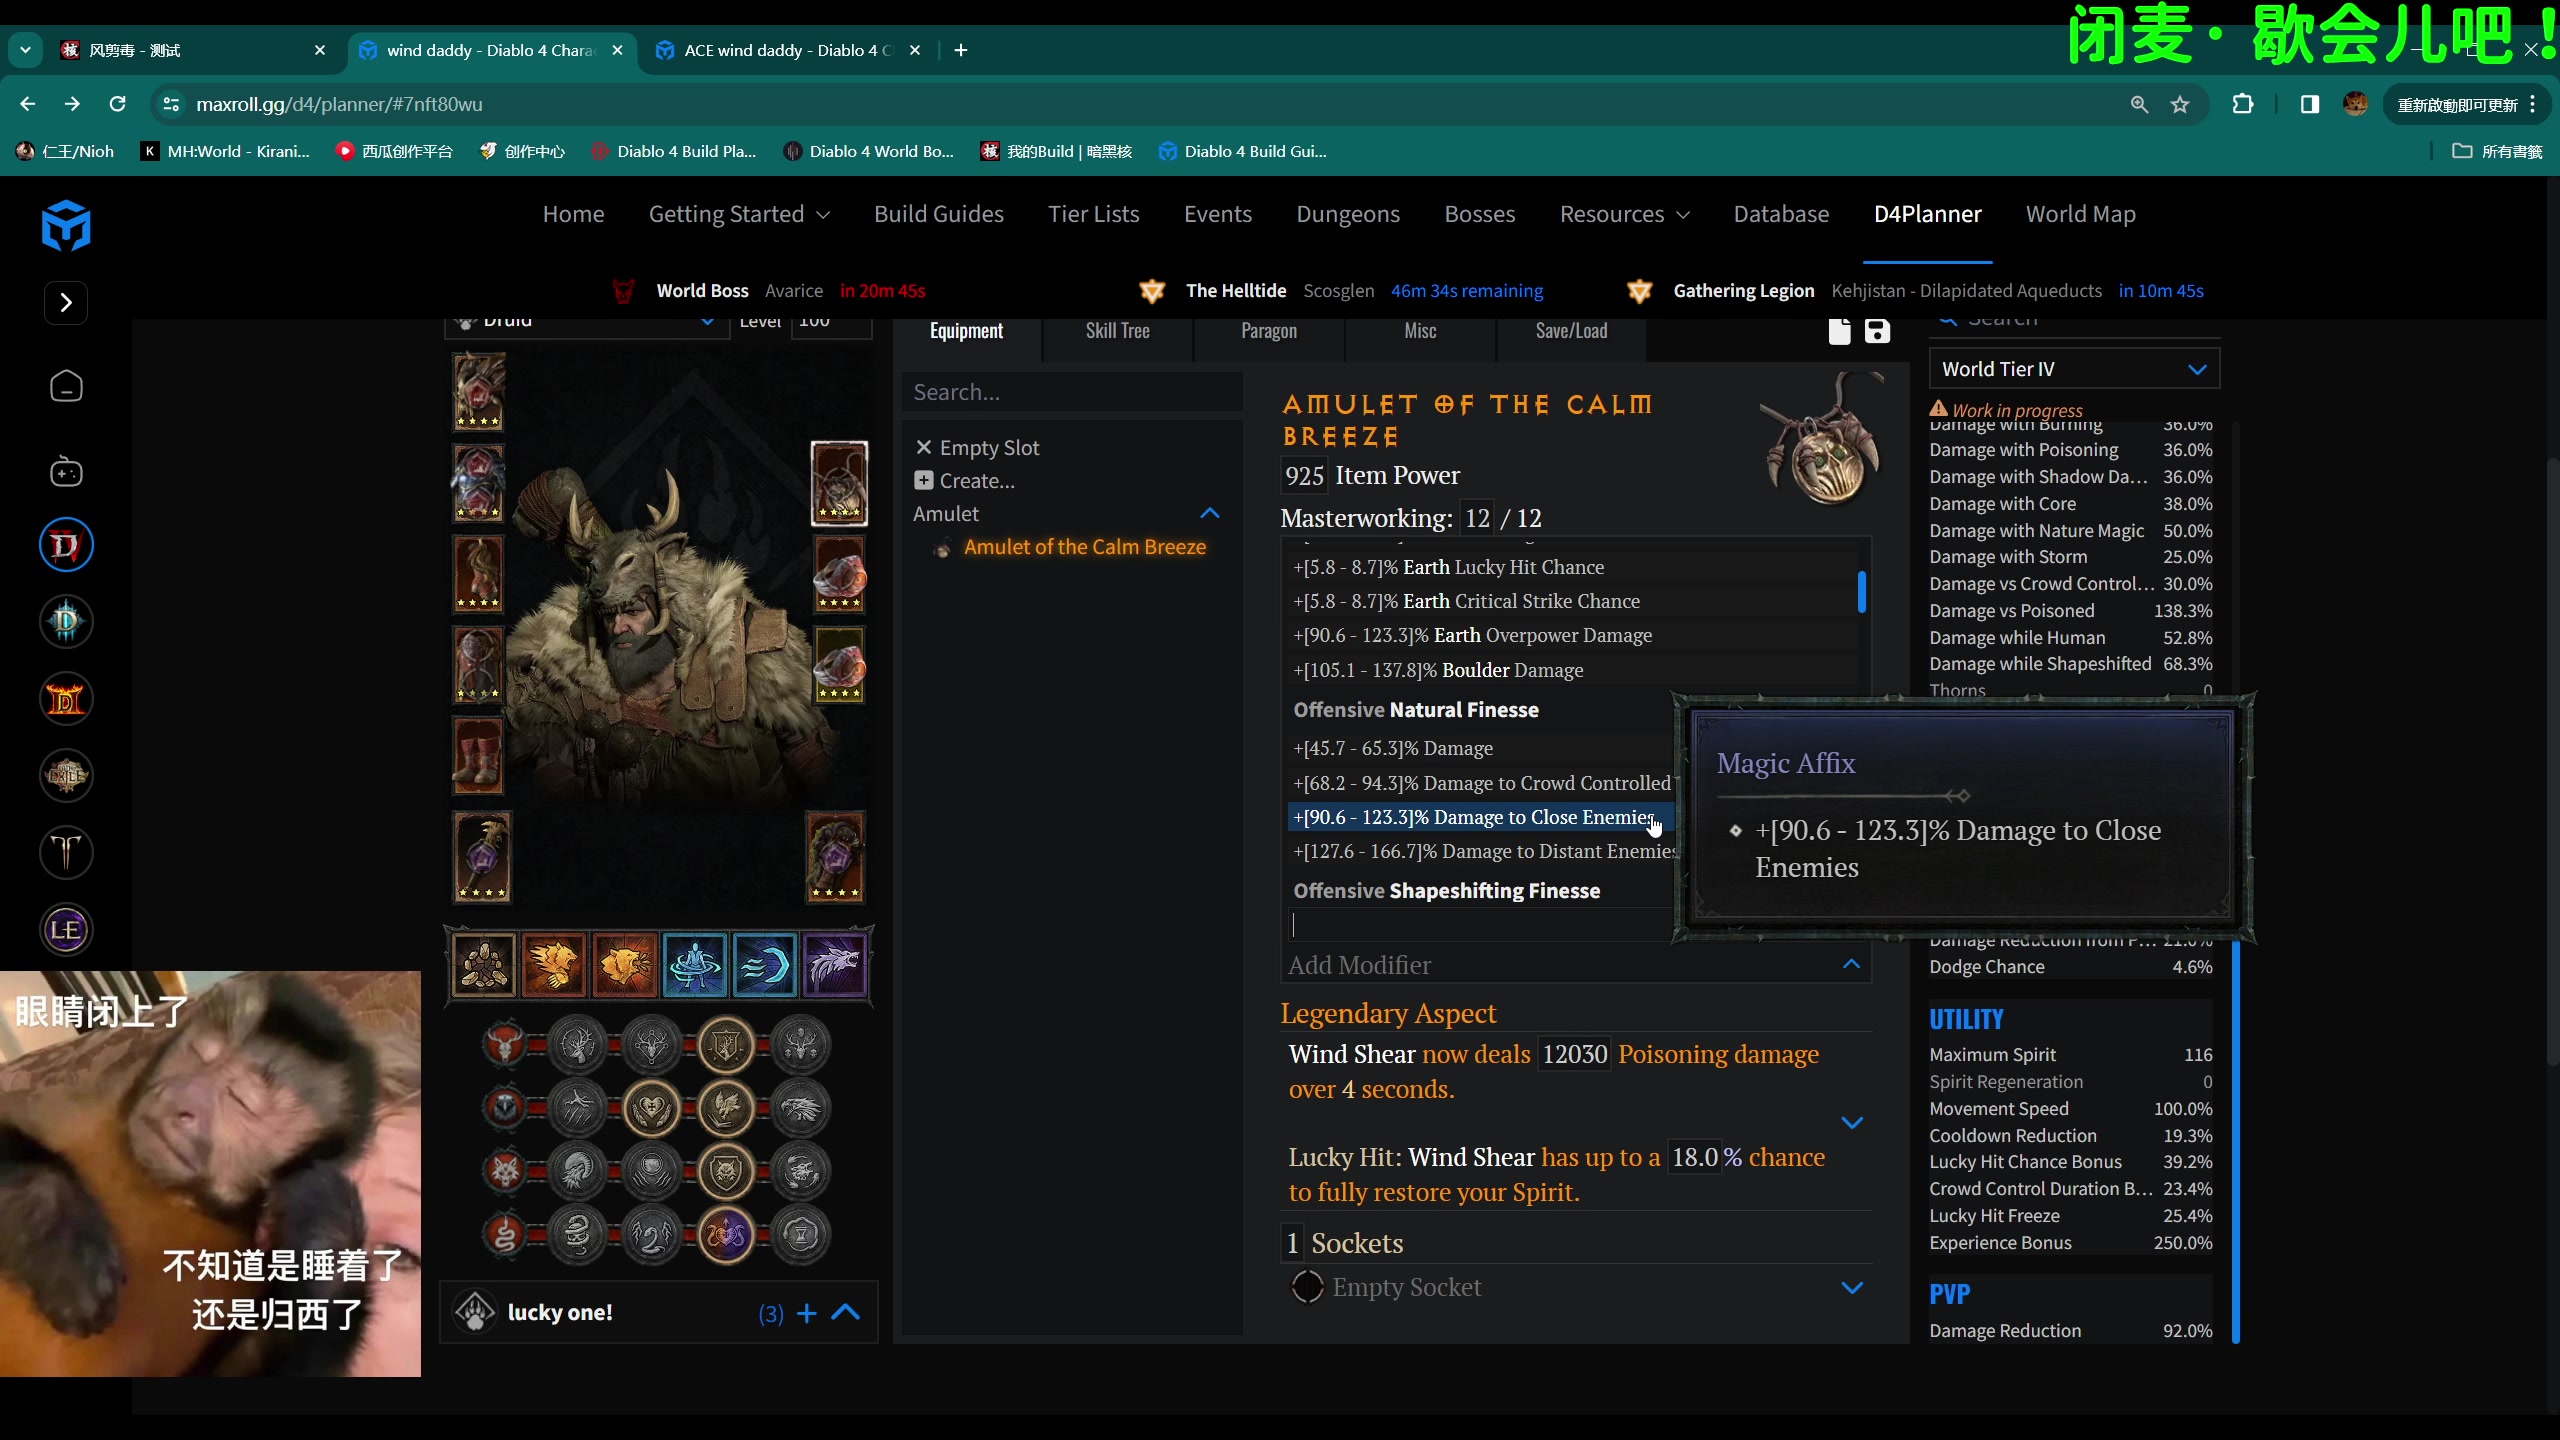The height and width of the screenshot is (1440, 2560).
Task: Click the browser reload button
Action: (x=117, y=104)
